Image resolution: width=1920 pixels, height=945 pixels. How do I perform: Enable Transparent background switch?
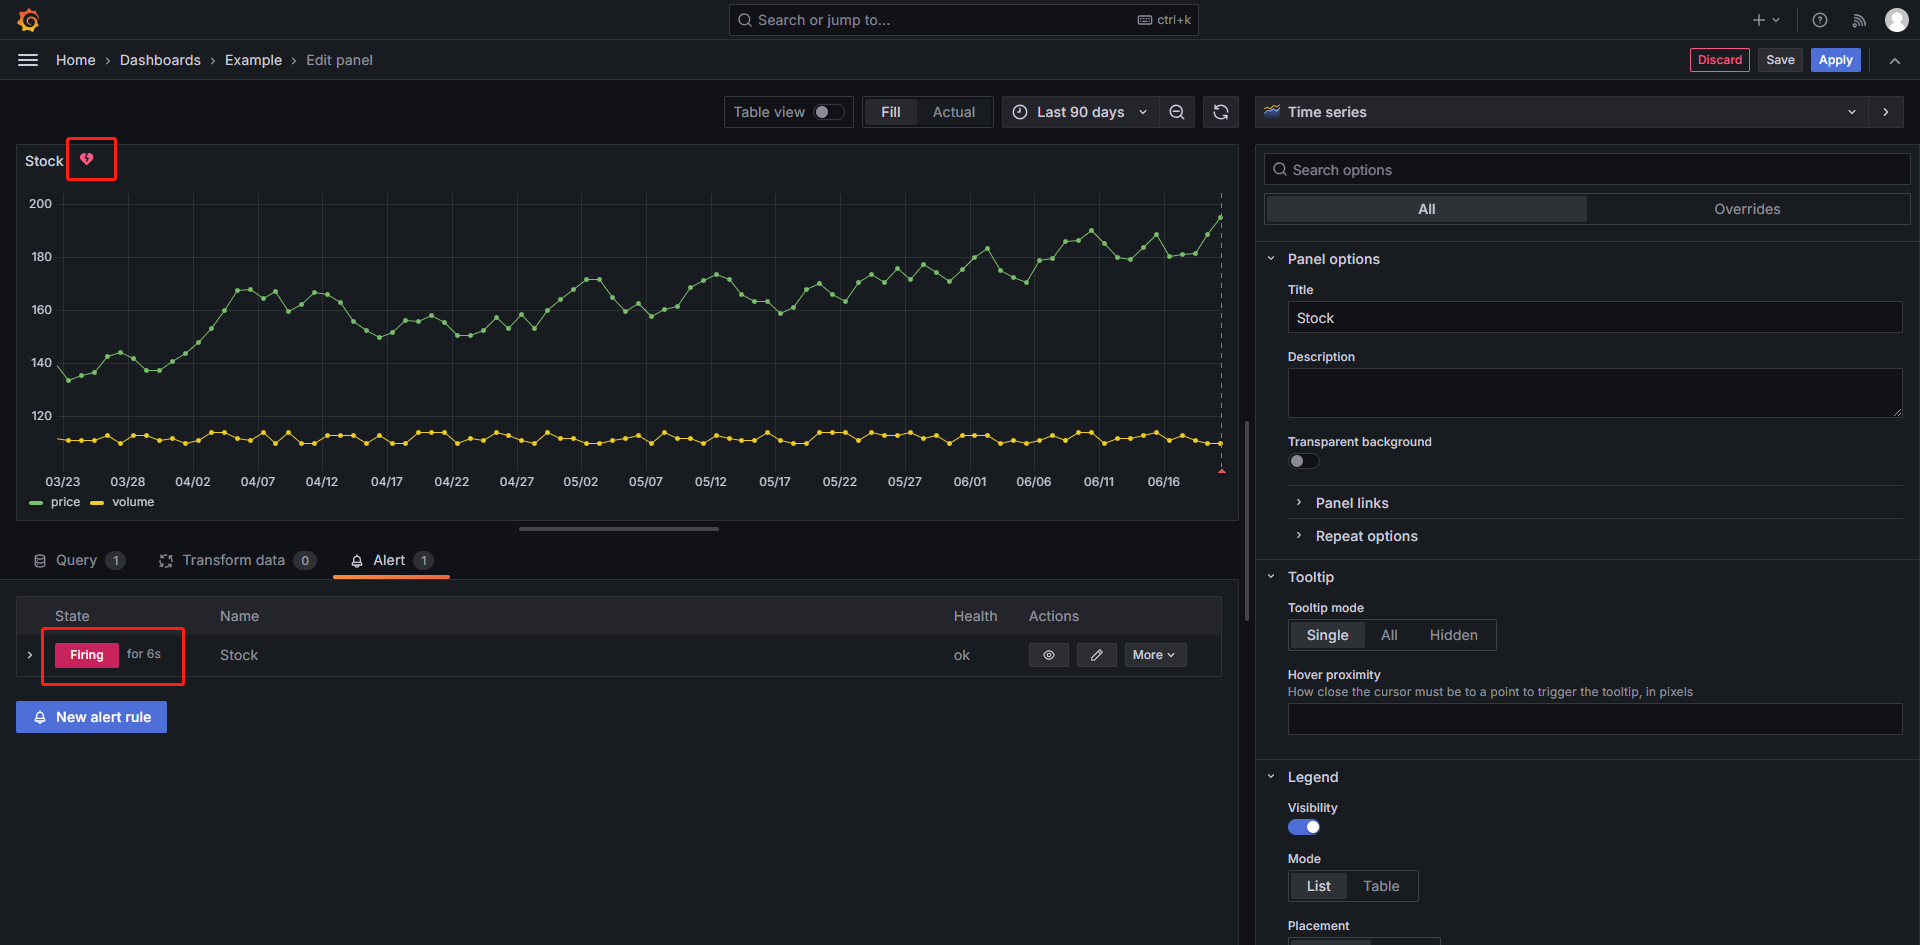click(x=1303, y=461)
